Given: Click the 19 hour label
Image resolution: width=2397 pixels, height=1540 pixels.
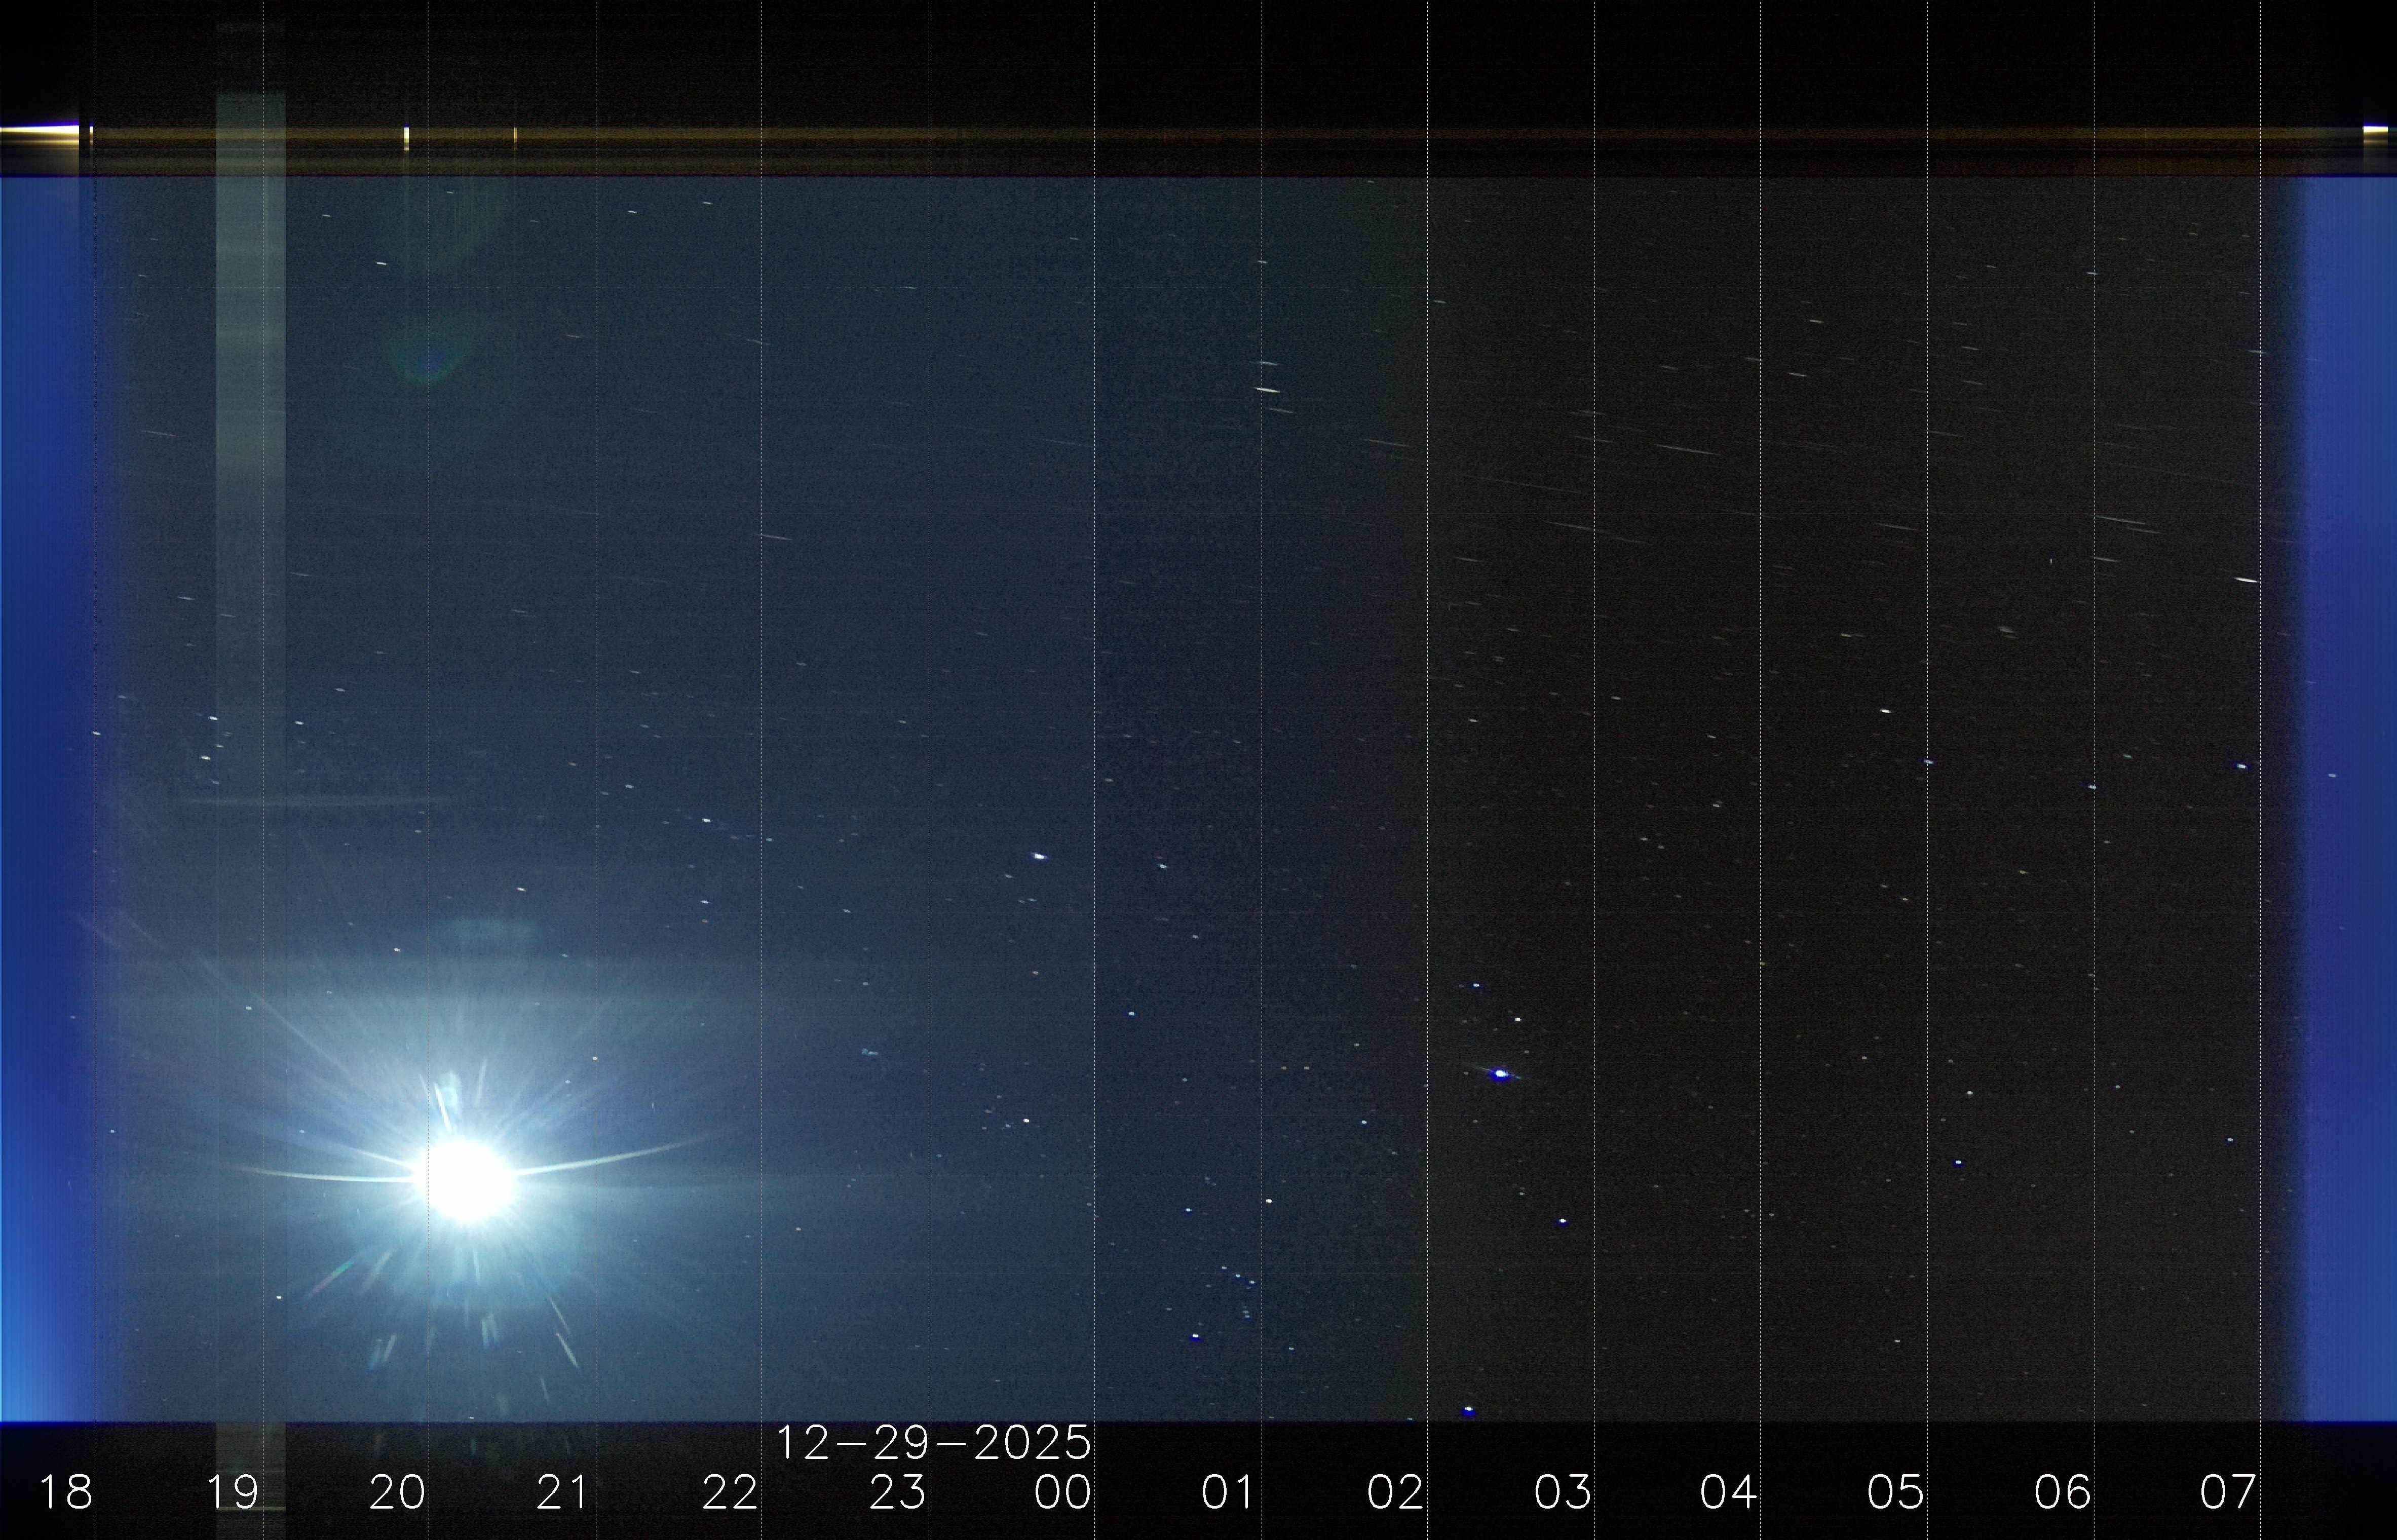Looking at the screenshot, I should (232, 1493).
